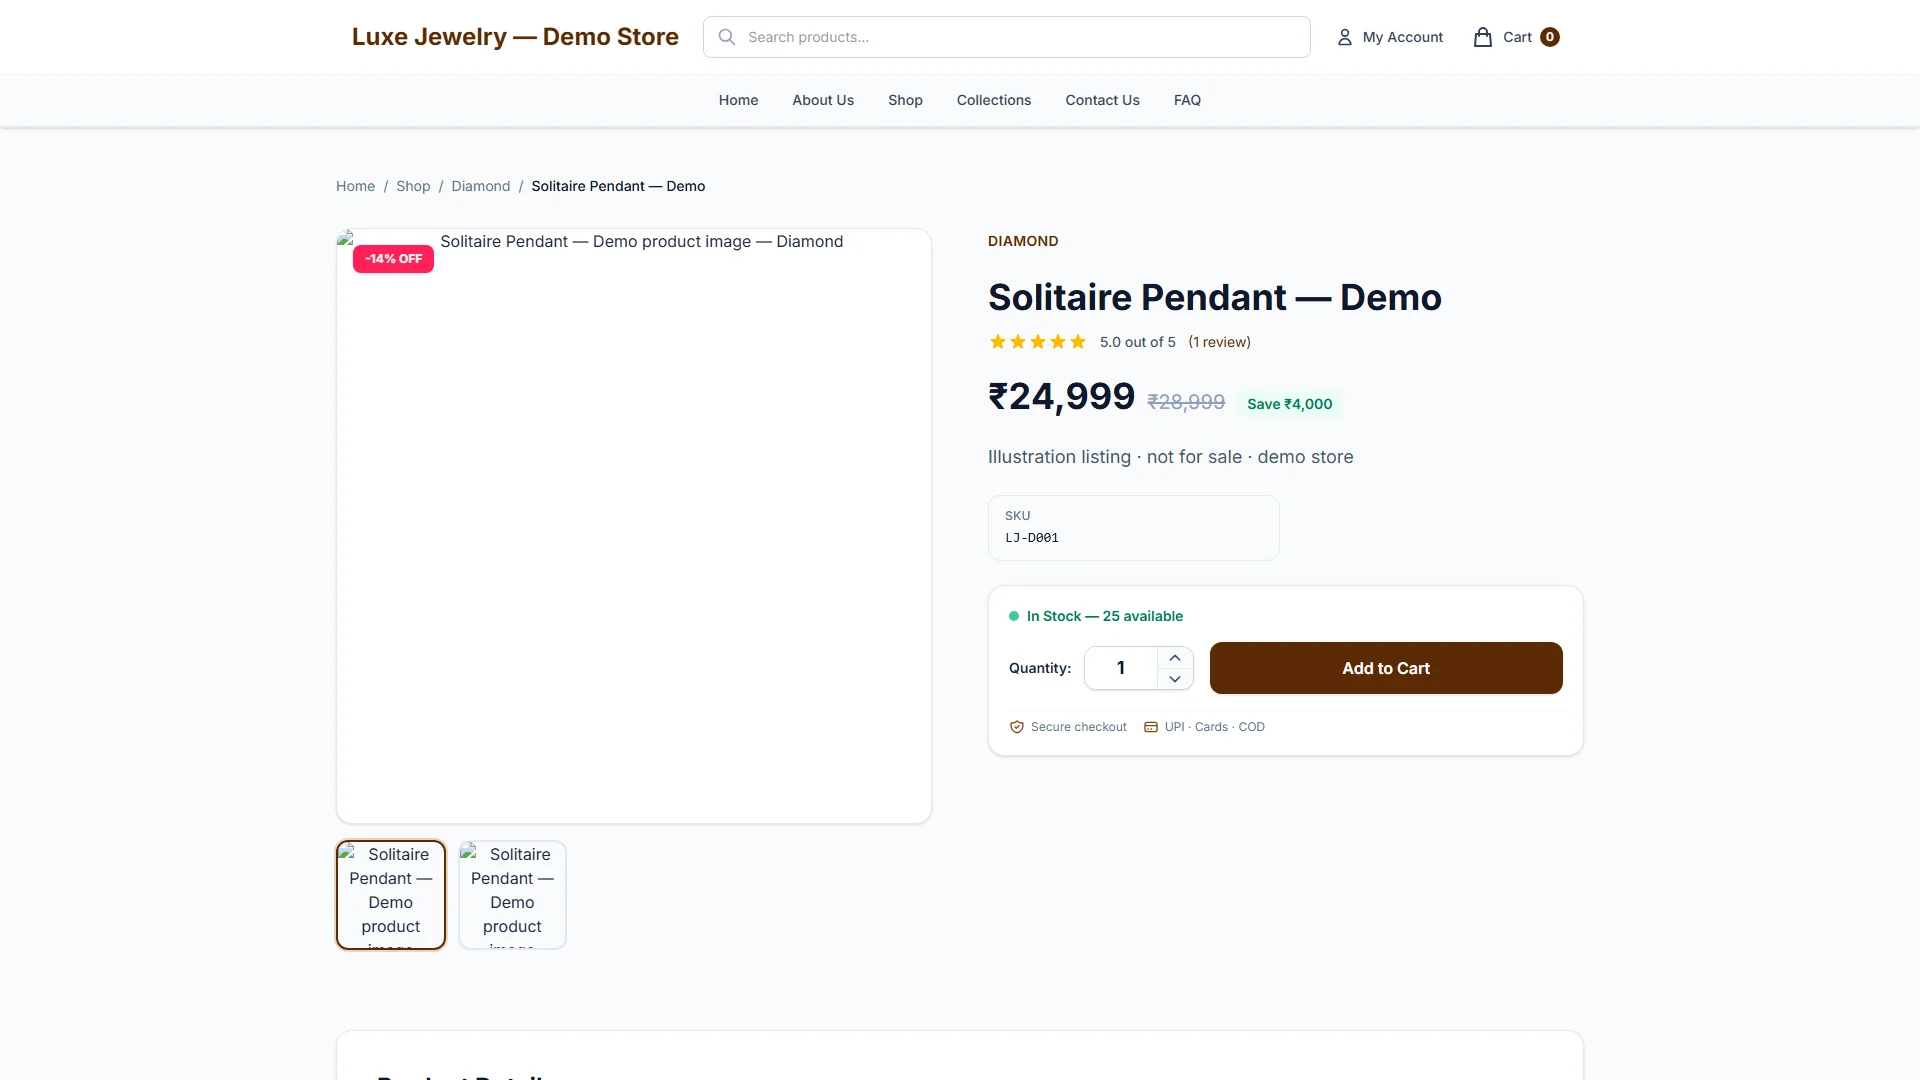This screenshot has width=1920, height=1080.
Task: Click the struck-through ₹28,999 price
Action: 1186,402
